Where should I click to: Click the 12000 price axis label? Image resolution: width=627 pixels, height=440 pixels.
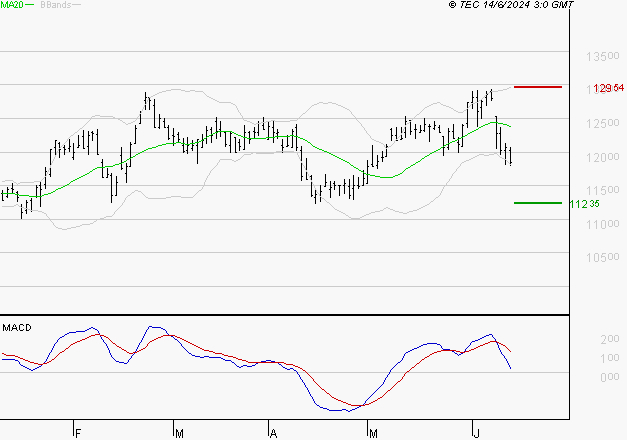pos(603,157)
